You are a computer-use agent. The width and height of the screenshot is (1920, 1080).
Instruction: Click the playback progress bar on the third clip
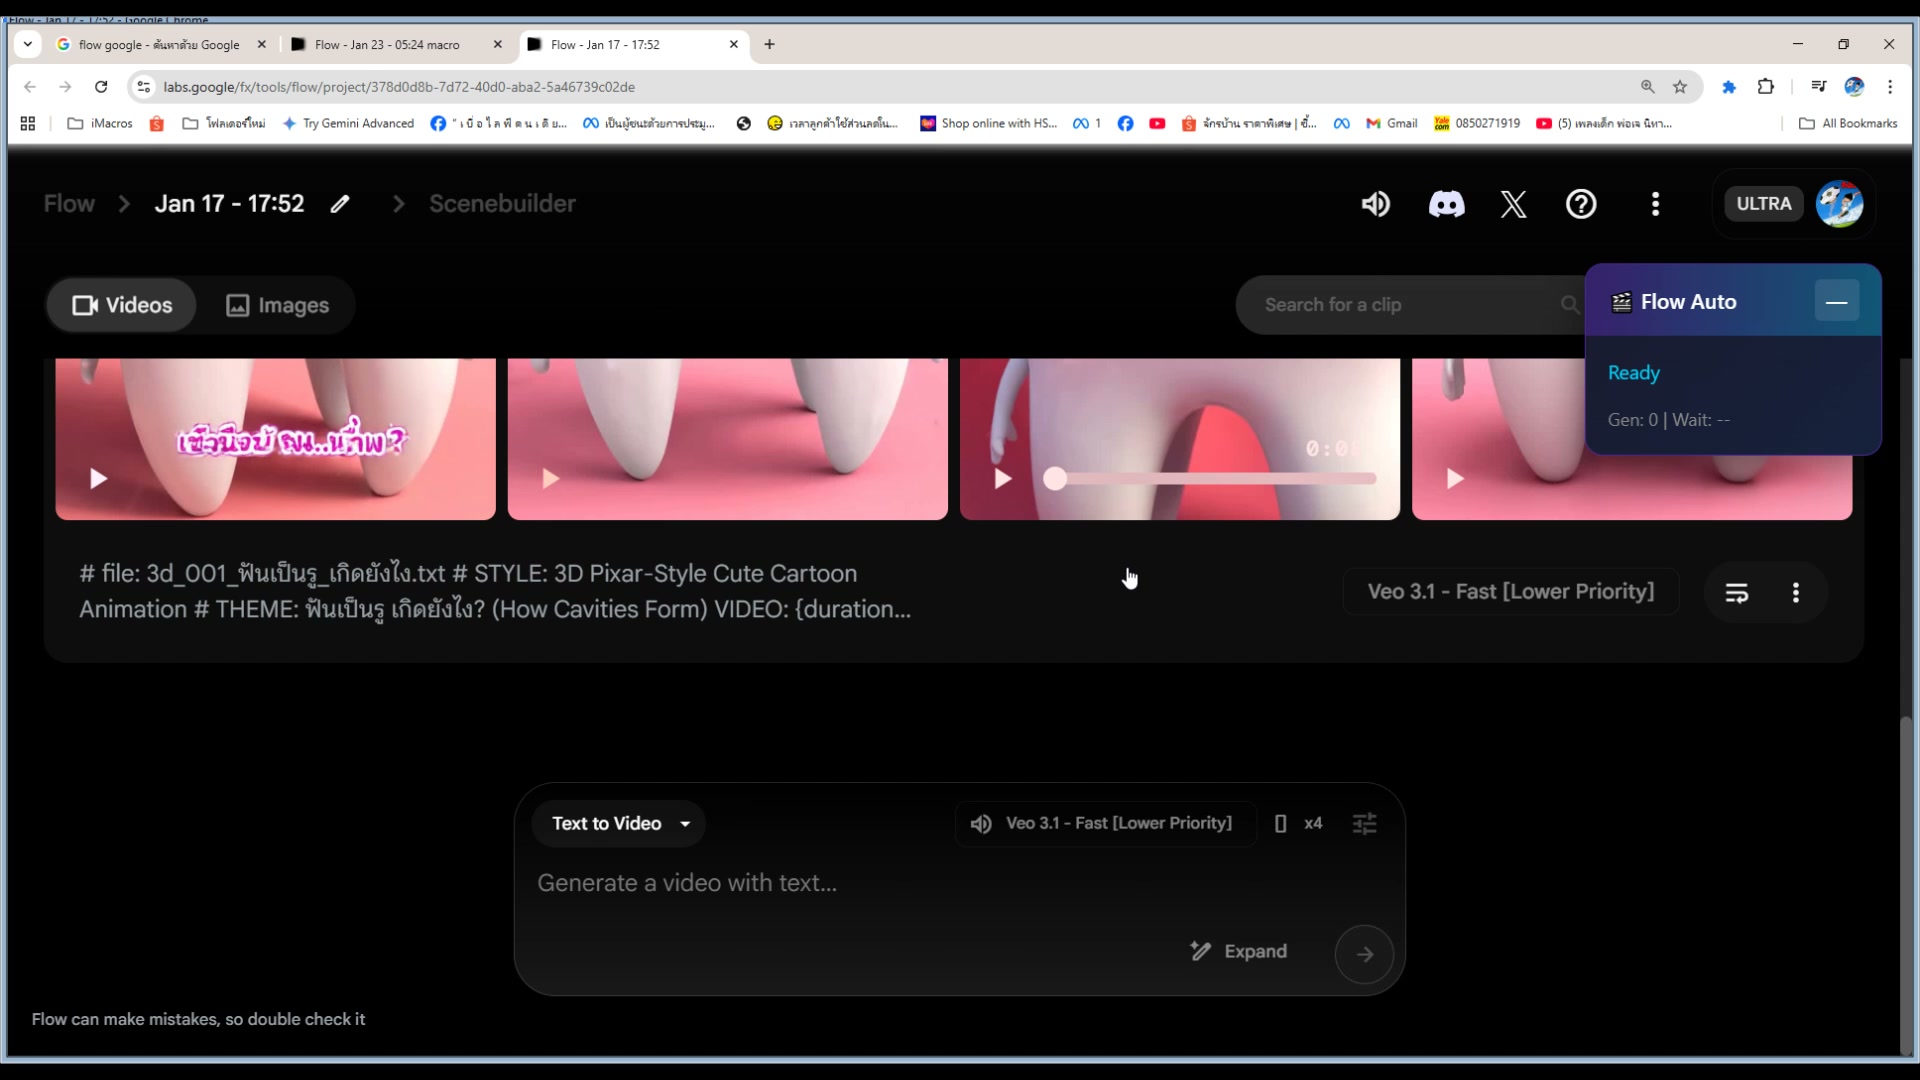coord(1210,479)
